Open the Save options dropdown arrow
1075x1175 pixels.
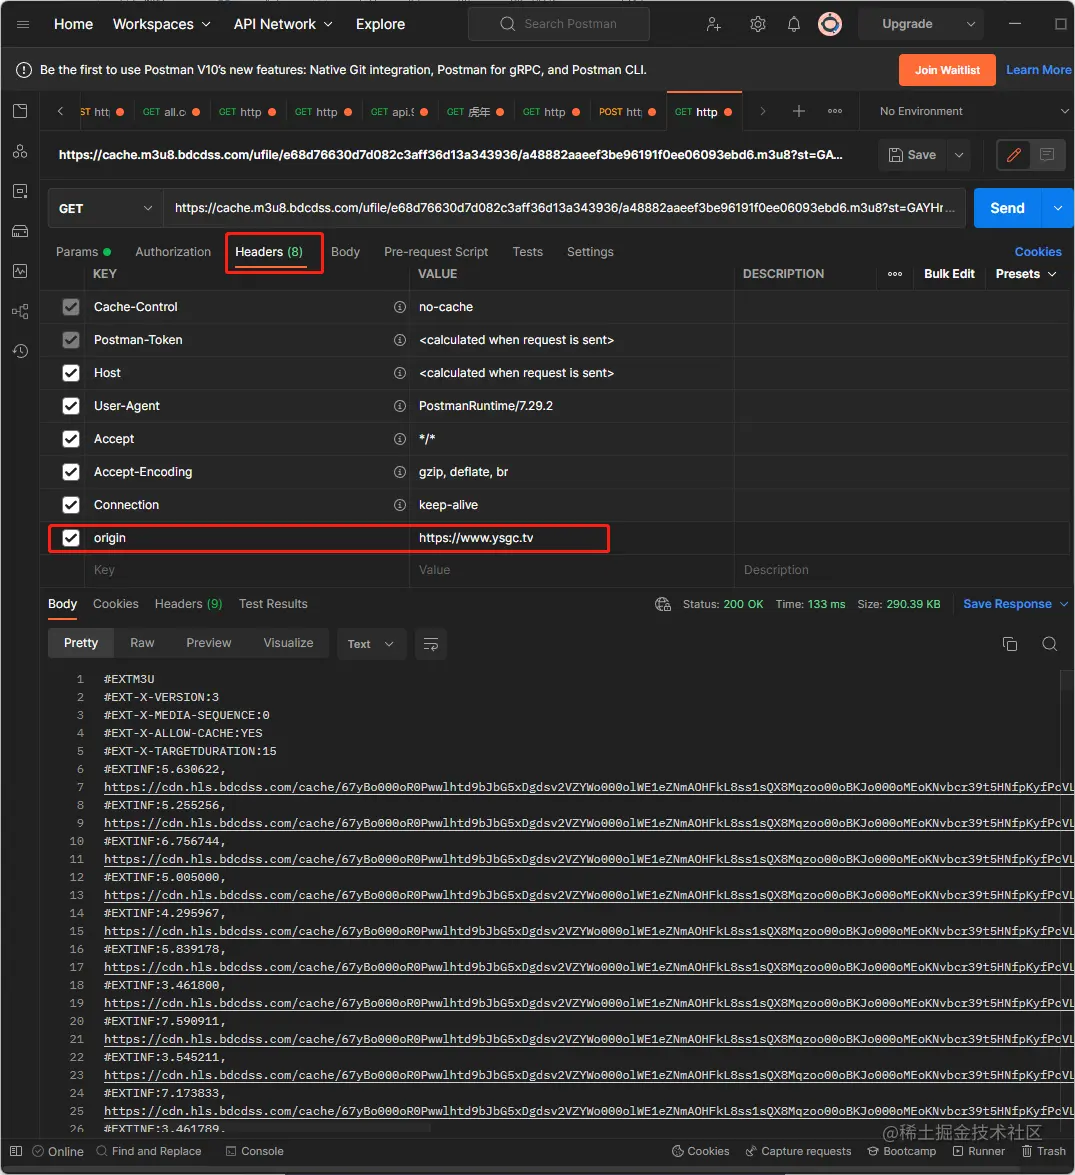click(959, 155)
